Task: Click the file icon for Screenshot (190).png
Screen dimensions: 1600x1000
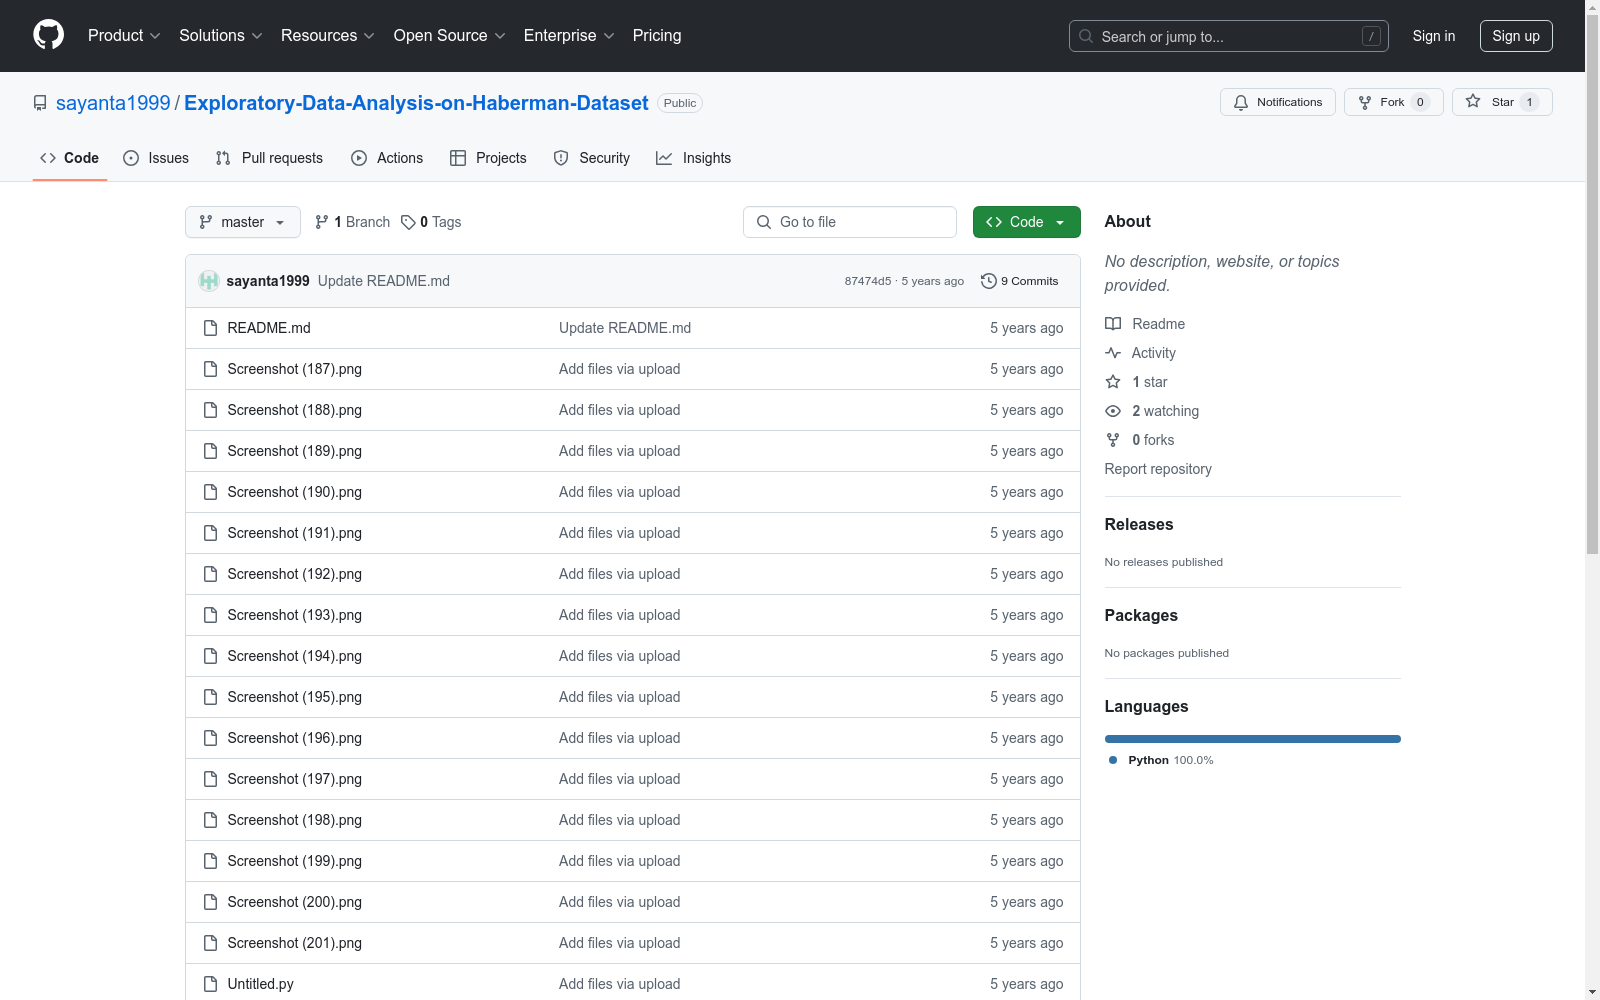Action: click(210, 492)
